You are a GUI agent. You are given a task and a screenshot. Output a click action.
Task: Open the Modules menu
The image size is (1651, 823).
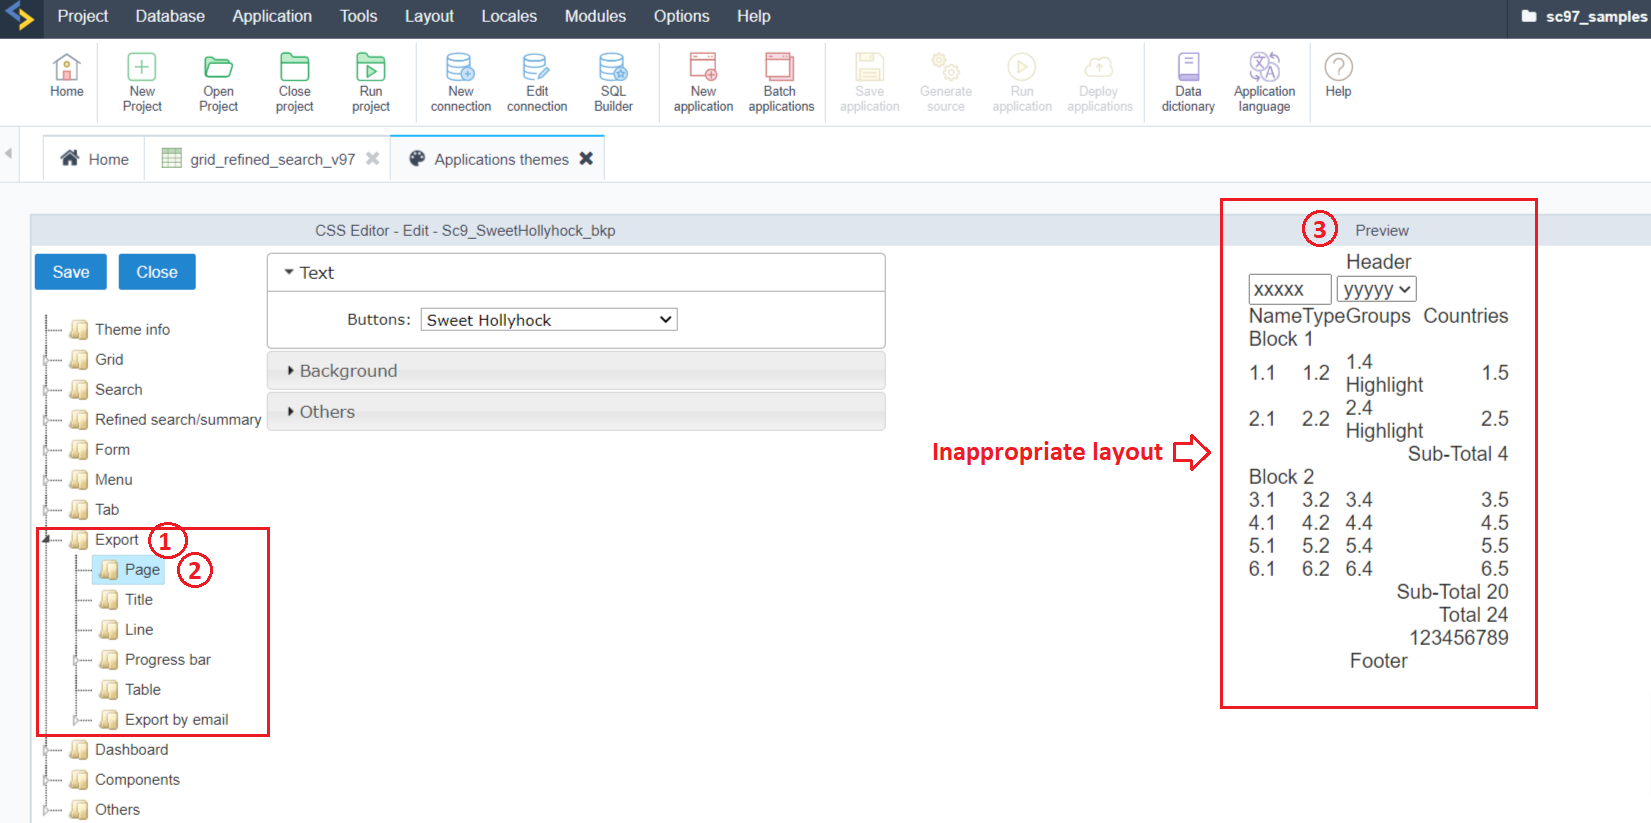(595, 17)
